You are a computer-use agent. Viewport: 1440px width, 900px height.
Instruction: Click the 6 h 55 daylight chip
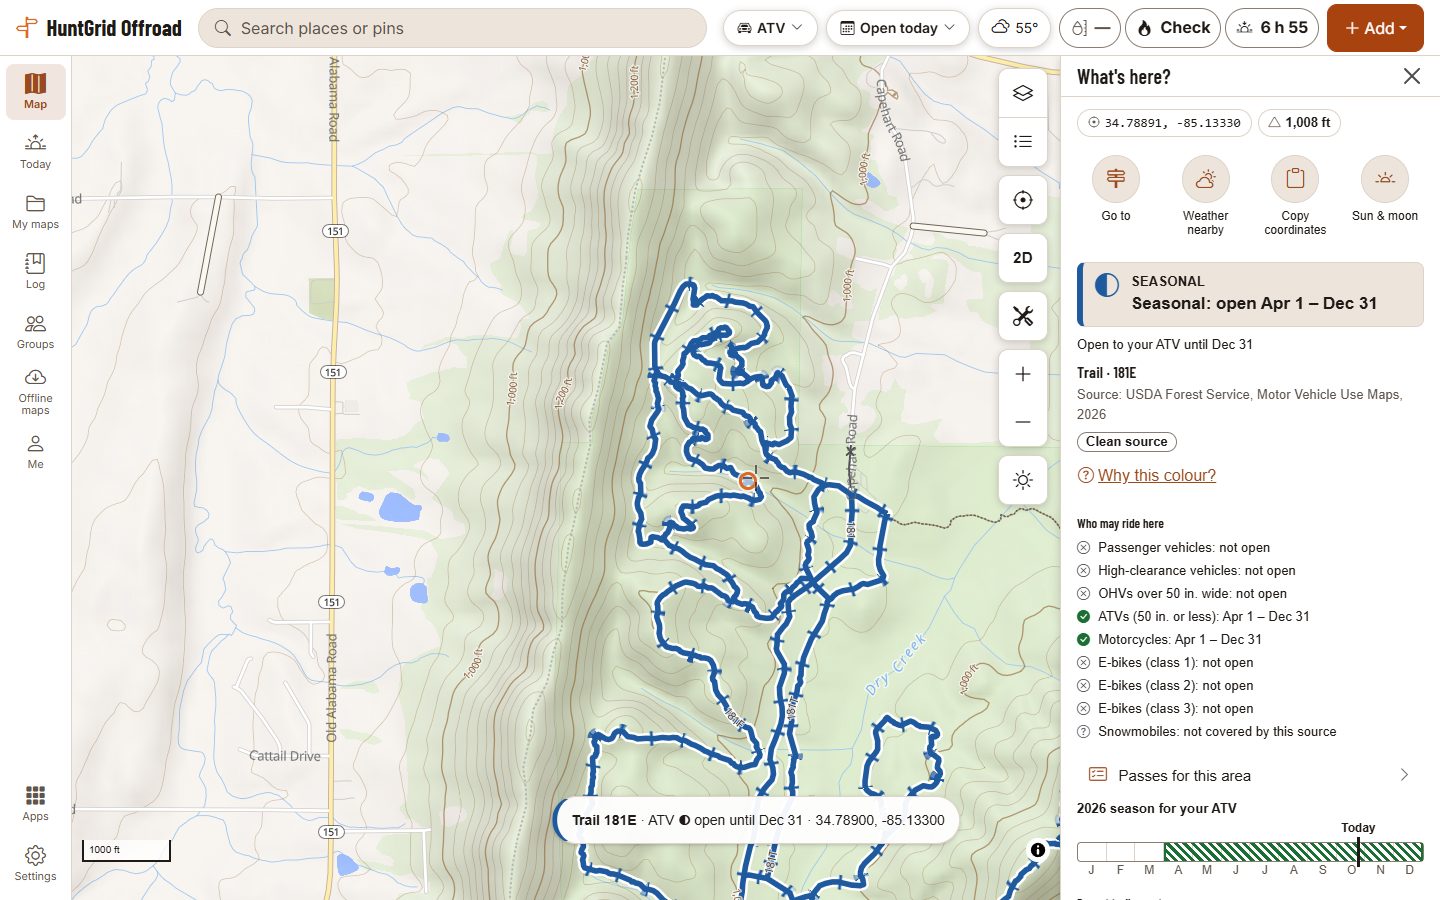1272,28
